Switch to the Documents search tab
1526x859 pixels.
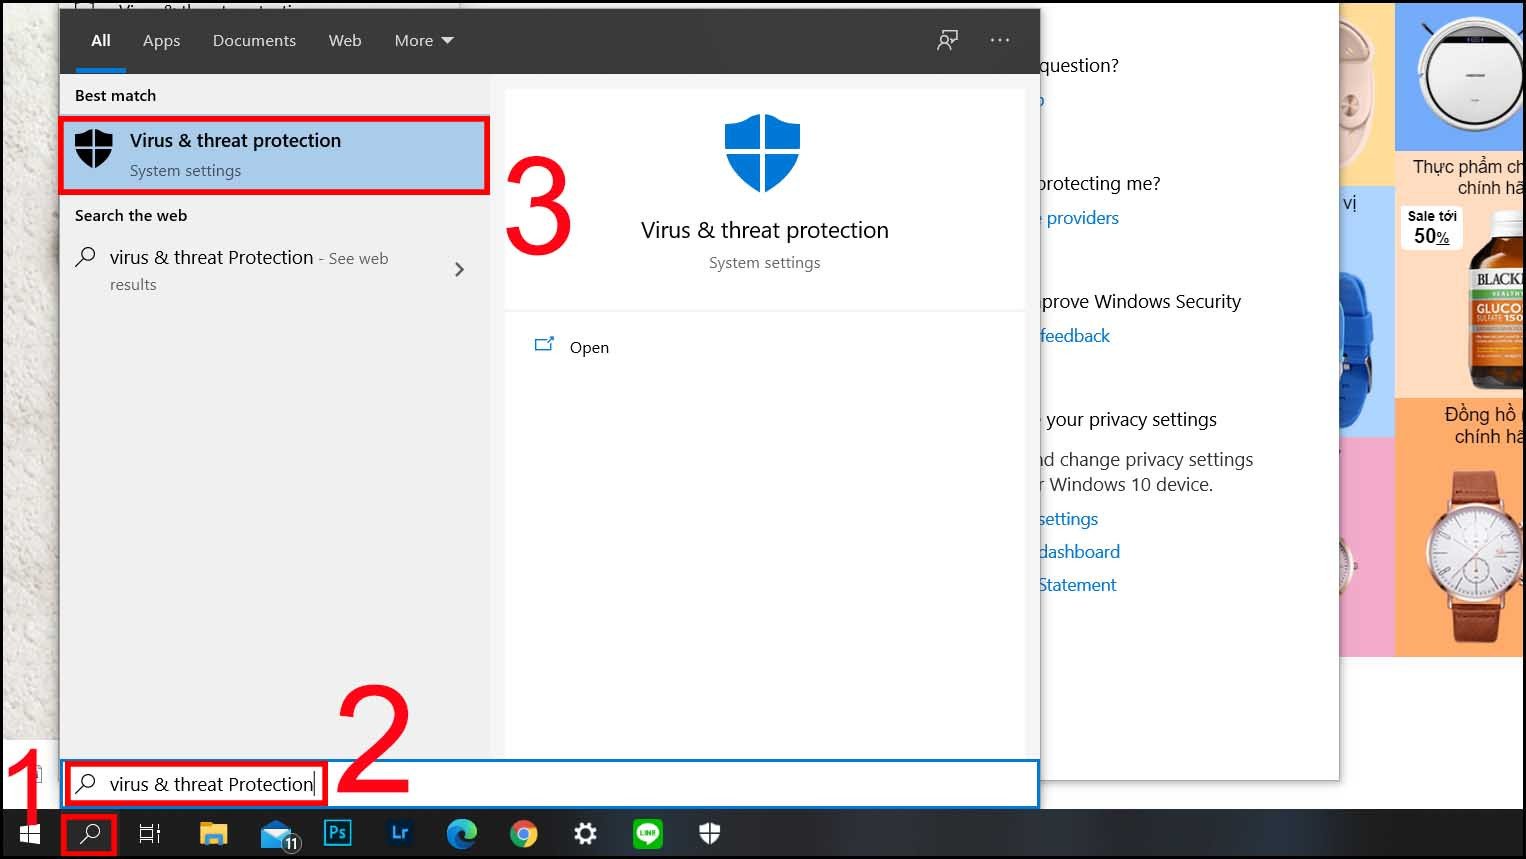(254, 40)
